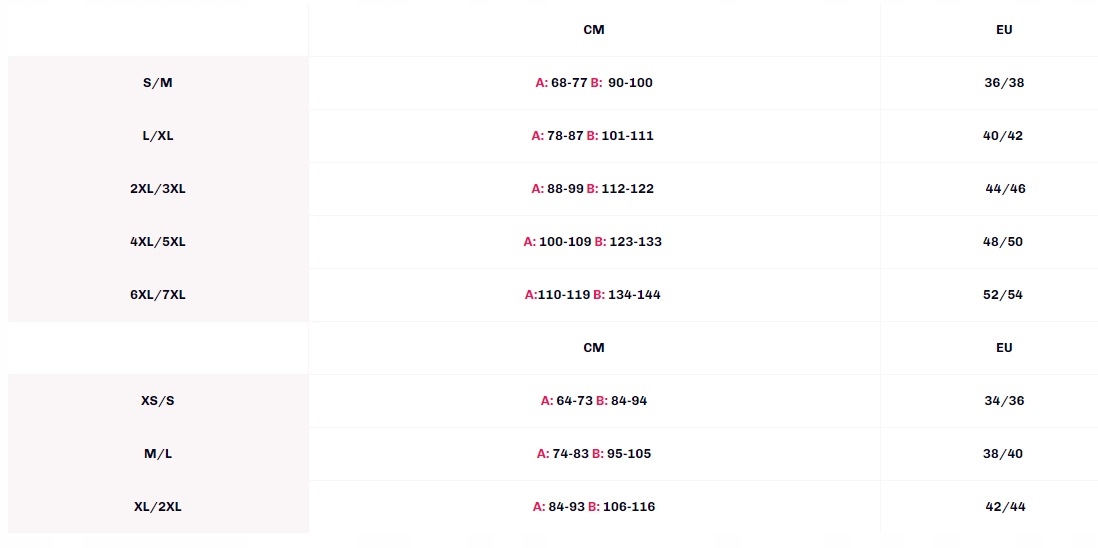Click the M/L size label
The image size is (1098, 548).
pyautogui.click(x=158, y=454)
